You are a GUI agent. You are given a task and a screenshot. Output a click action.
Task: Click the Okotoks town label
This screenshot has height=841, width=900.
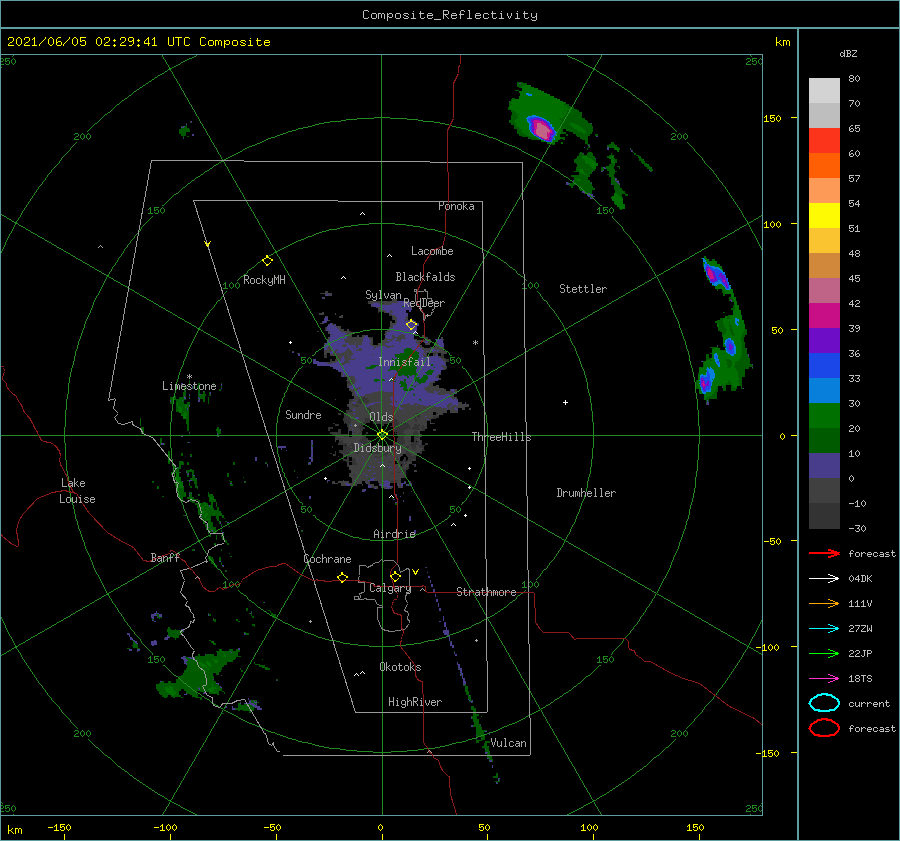tap(400, 668)
